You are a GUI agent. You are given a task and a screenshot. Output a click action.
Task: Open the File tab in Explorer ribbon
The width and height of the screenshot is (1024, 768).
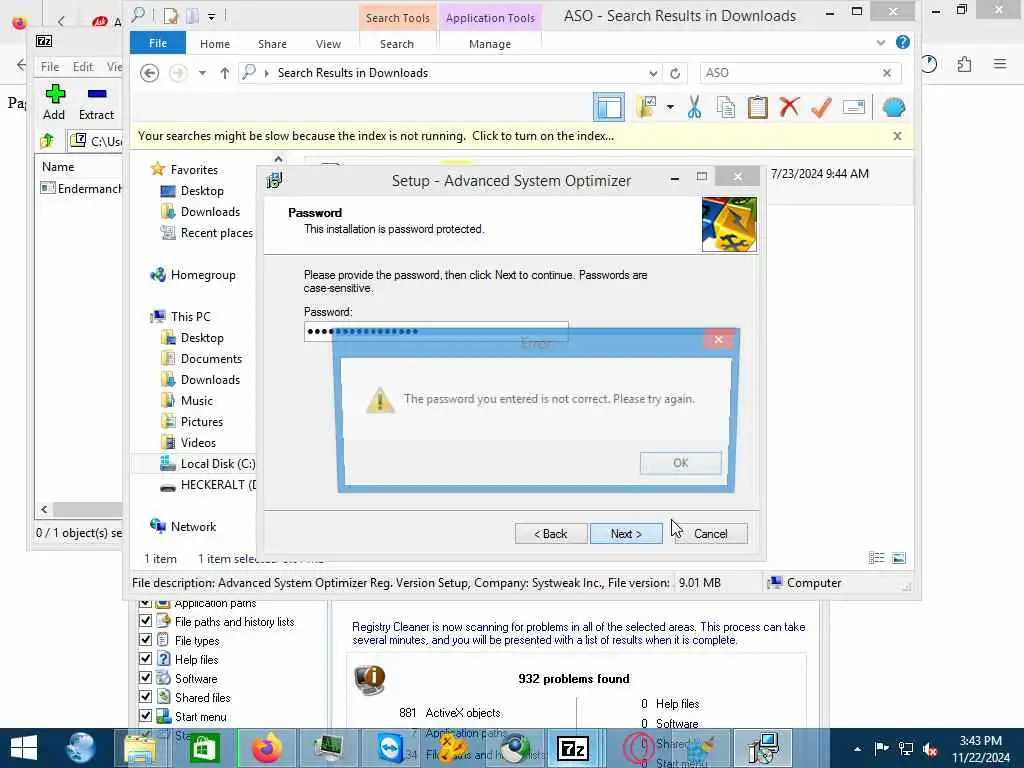click(158, 43)
